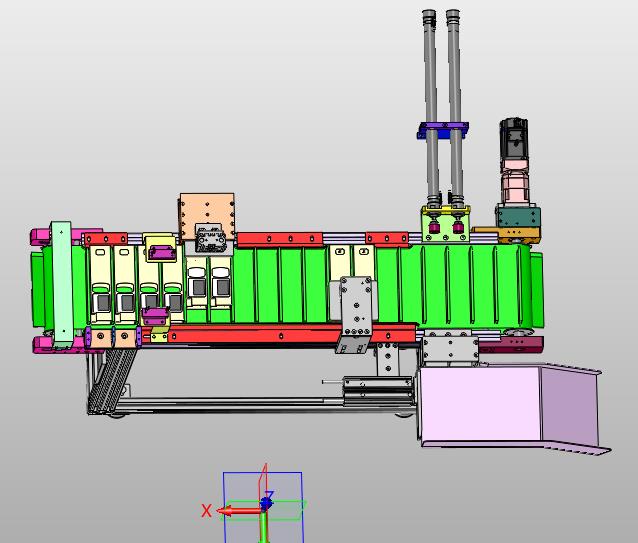Select the right gray vertical guide rod

(455, 106)
